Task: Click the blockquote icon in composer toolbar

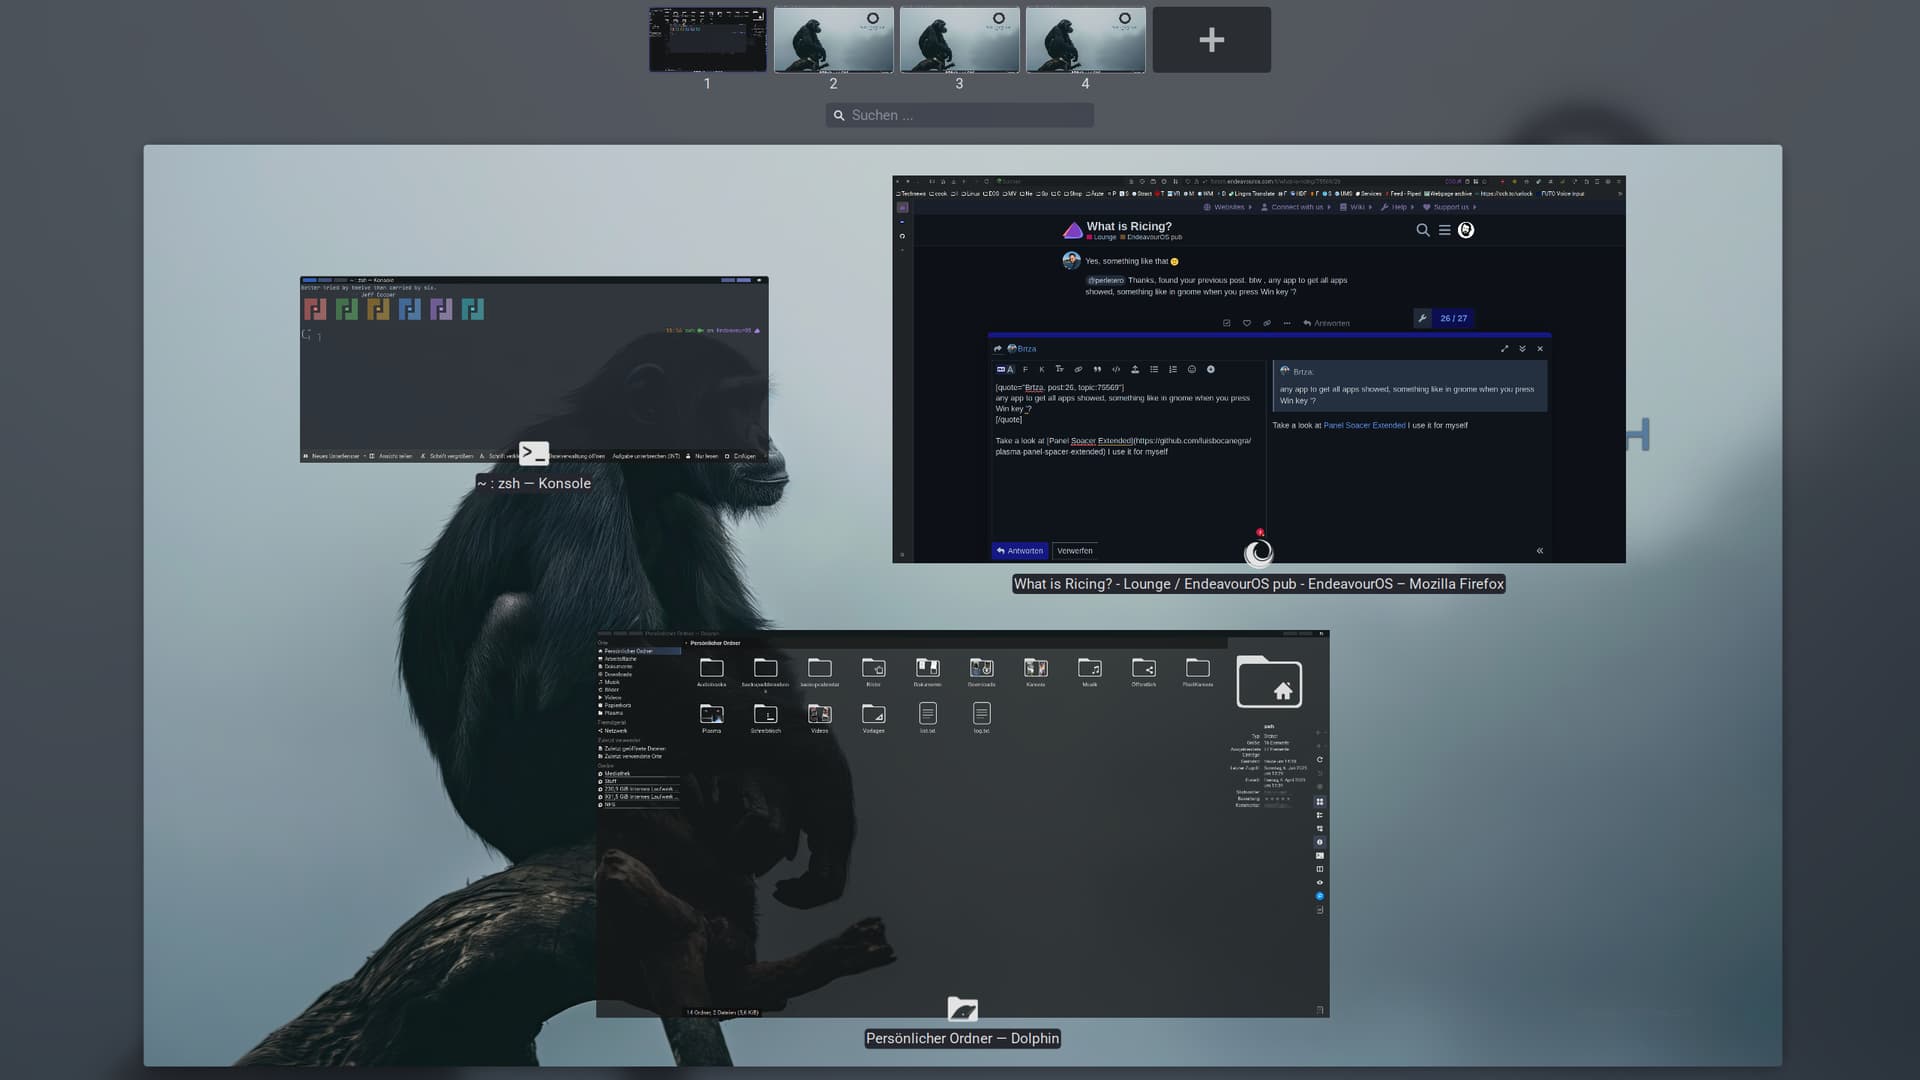Action: click(x=1097, y=369)
